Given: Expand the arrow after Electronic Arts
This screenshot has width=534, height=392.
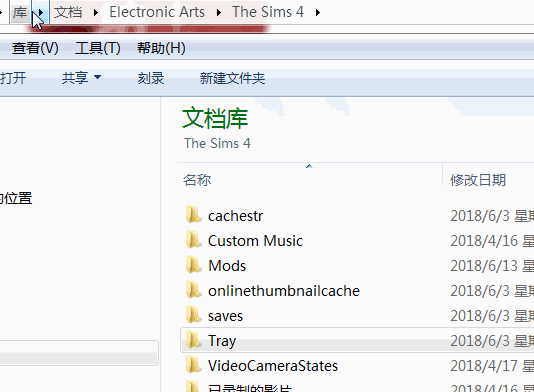Looking at the screenshot, I should click(219, 13).
